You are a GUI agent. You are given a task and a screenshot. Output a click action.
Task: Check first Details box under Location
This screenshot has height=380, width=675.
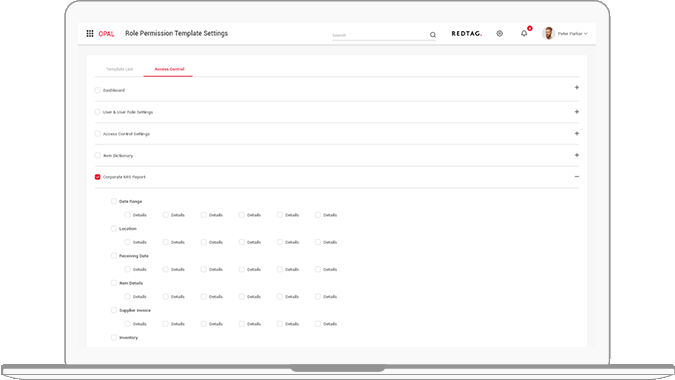click(x=127, y=242)
